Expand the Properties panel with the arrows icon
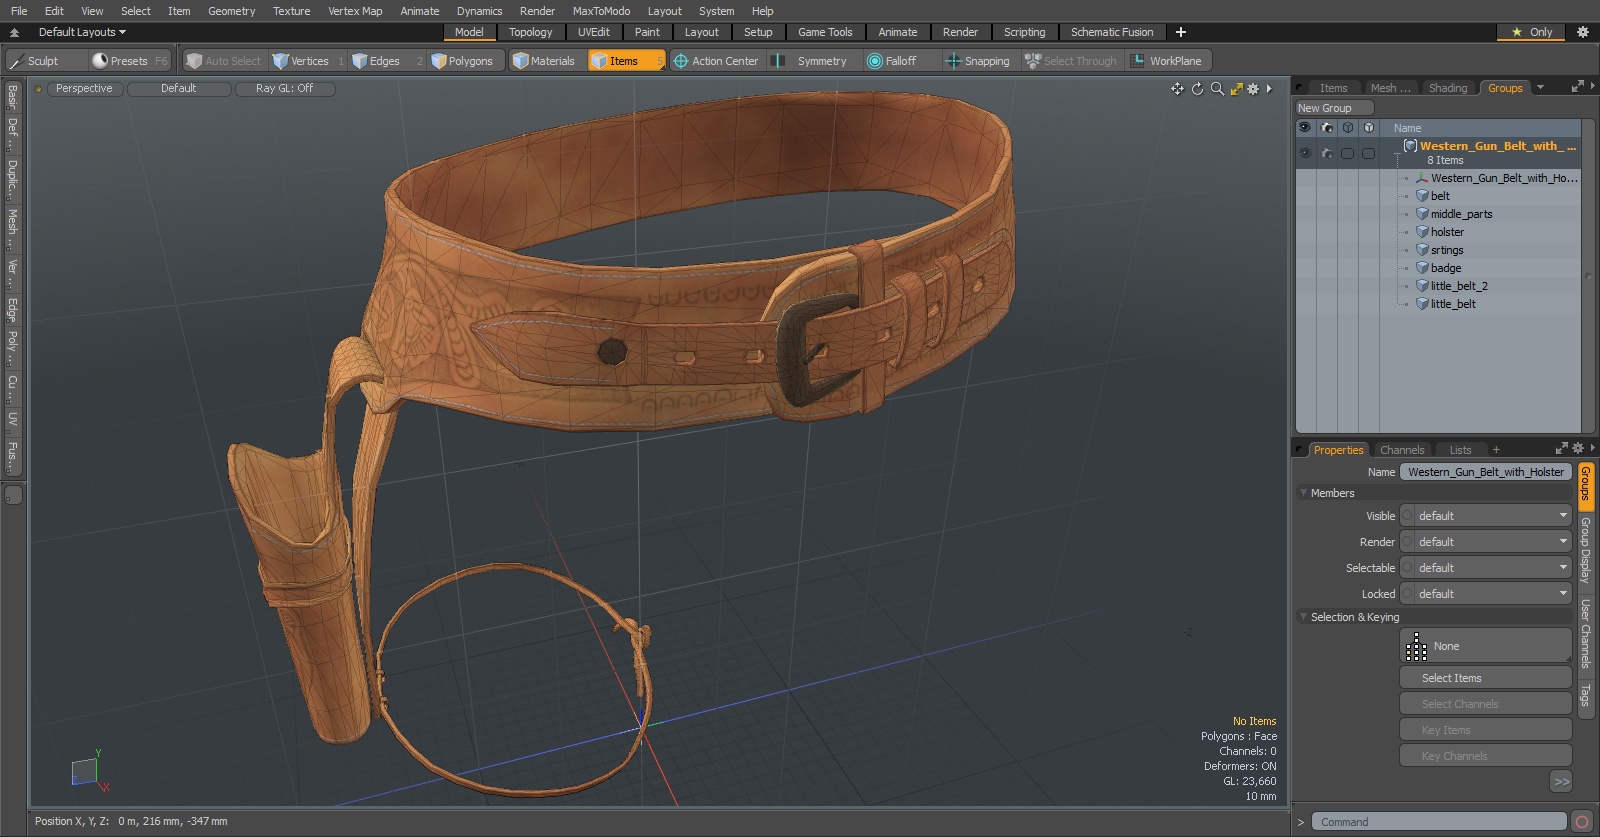The height and width of the screenshot is (837, 1600). coord(1562,448)
